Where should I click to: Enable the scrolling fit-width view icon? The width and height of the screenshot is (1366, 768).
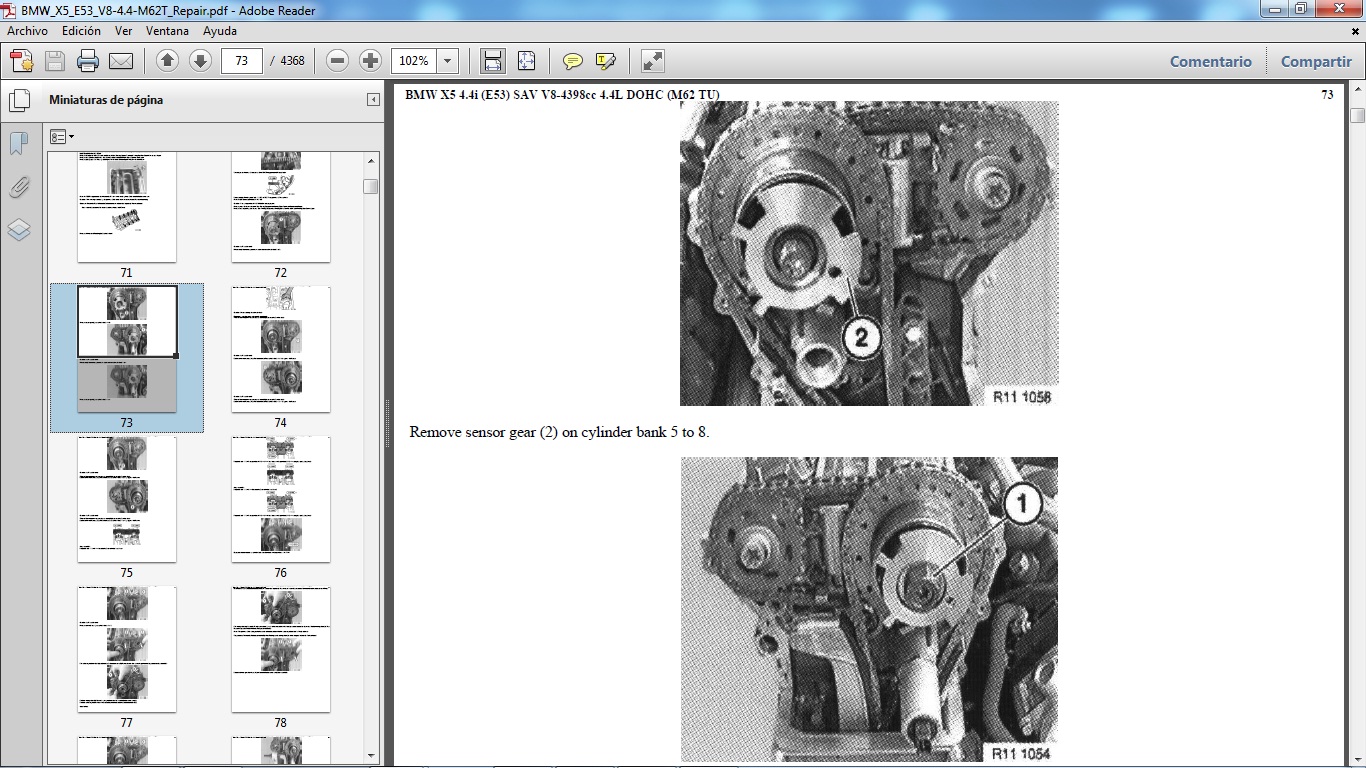click(493, 61)
